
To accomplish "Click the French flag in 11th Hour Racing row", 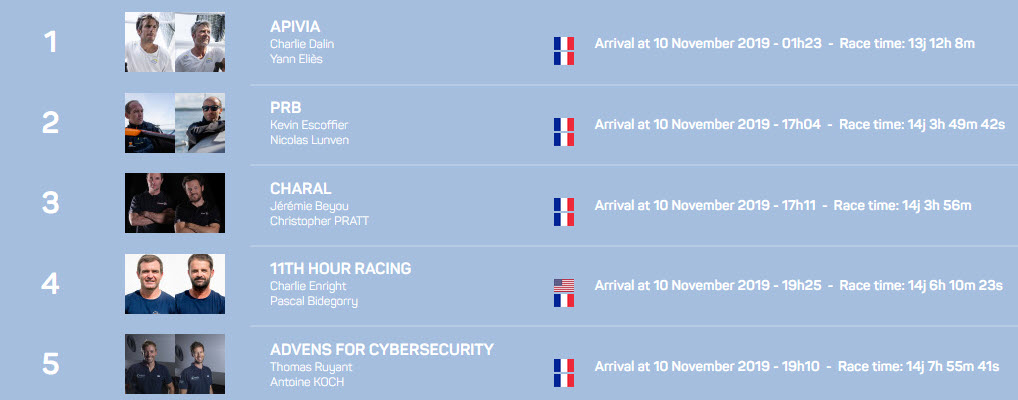I will click(x=564, y=300).
